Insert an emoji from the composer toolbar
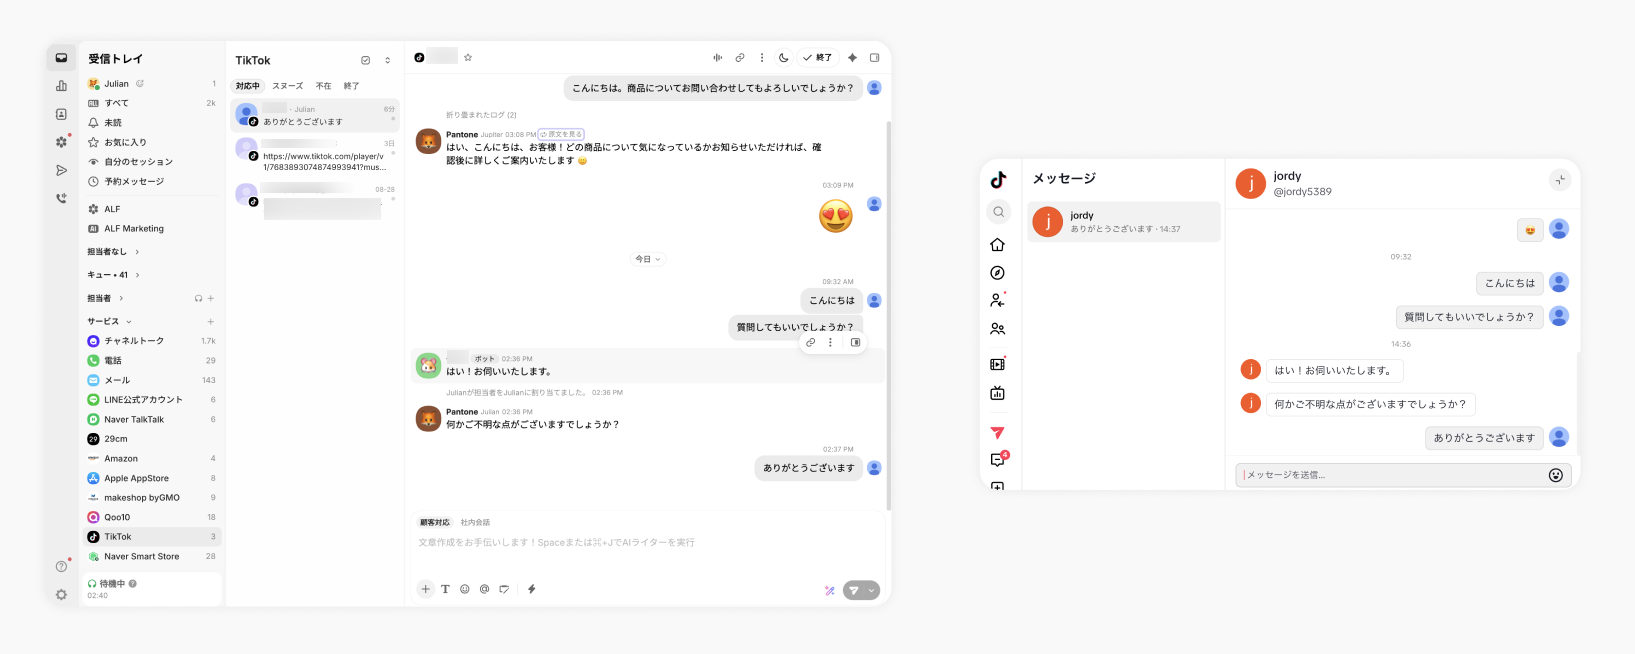The height and width of the screenshot is (654, 1635). coord(465,589)
